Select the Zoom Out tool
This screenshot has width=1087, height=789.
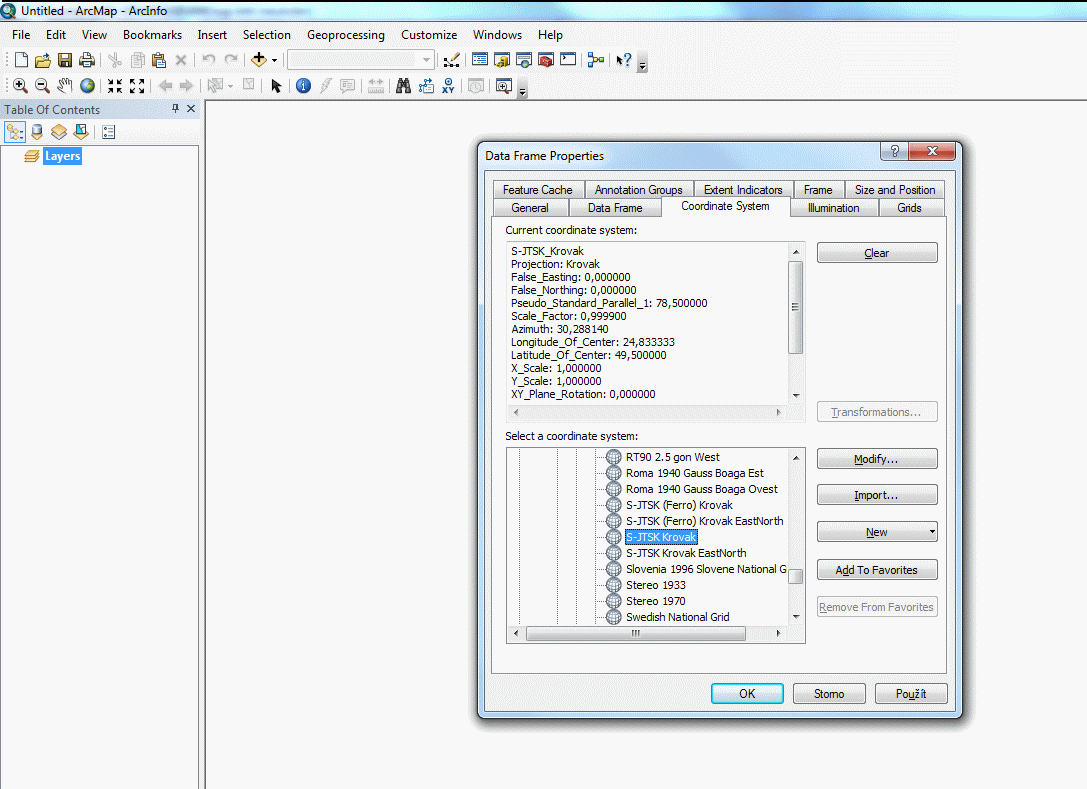coord(42,86)
